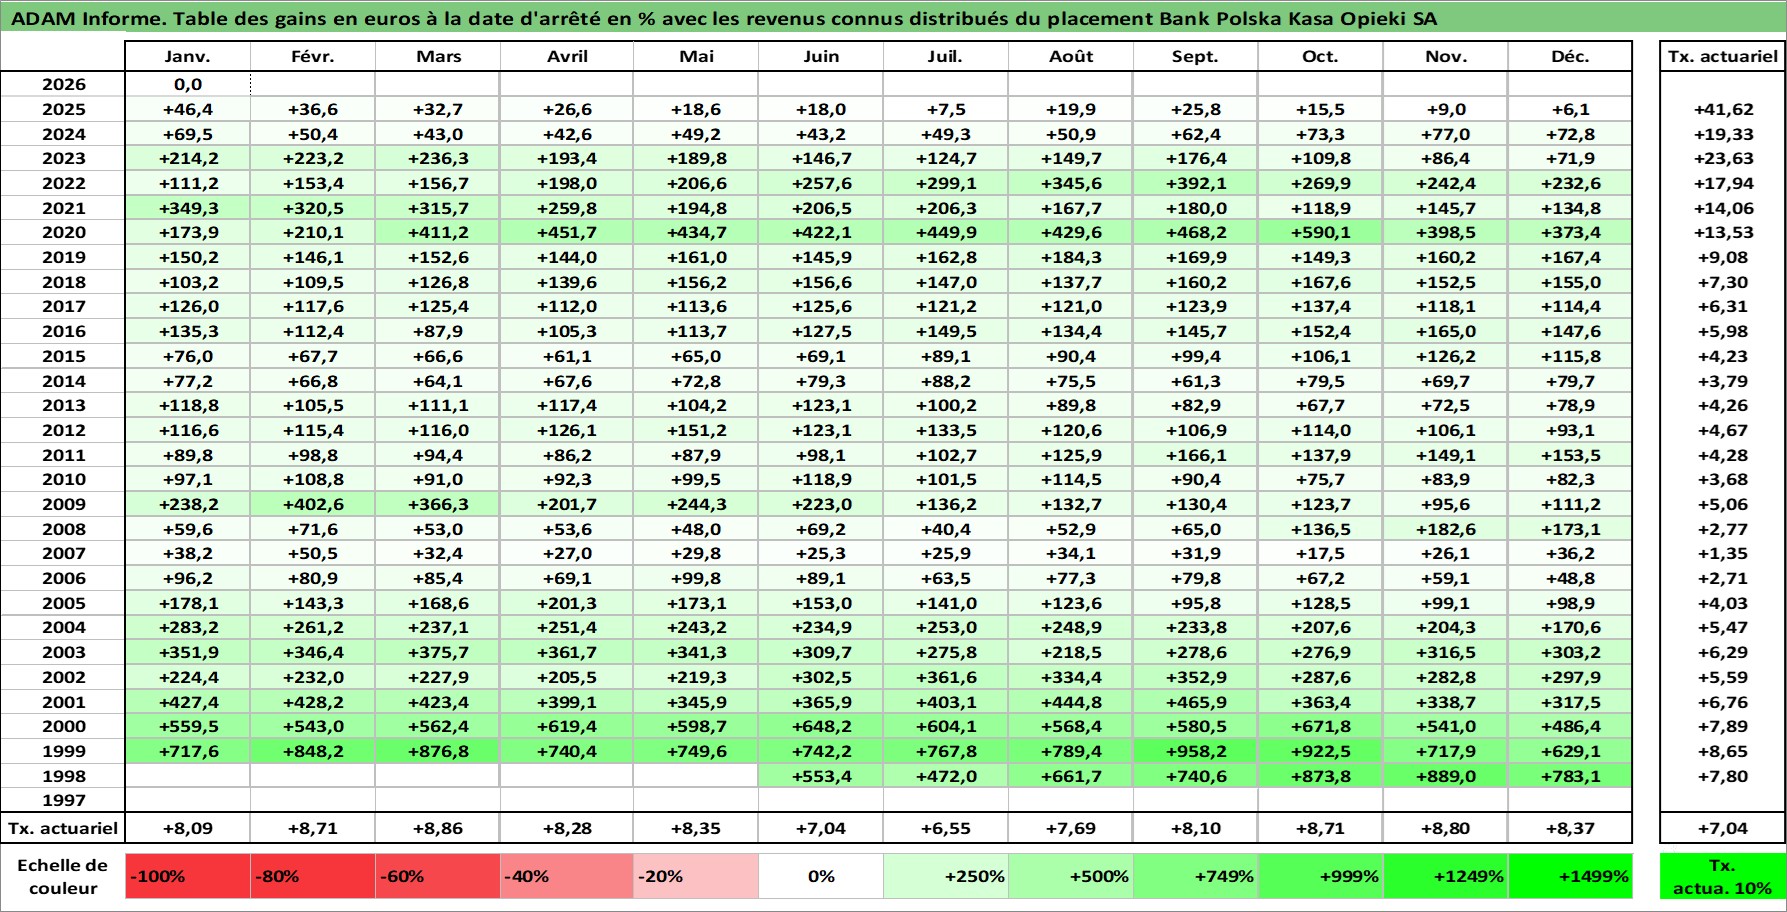This screenshot has height=912, width=1787.
Task: Click the +671,8 value for Oct. 2000
Action: point(1321,726)
